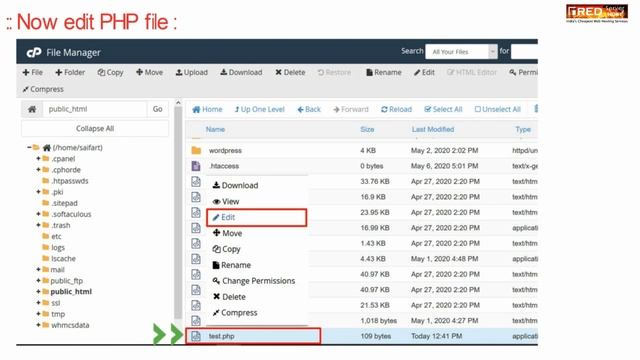Select the .htaccess file row
The height and width of the screenshot is (360, 640).
tap(363, 166)
